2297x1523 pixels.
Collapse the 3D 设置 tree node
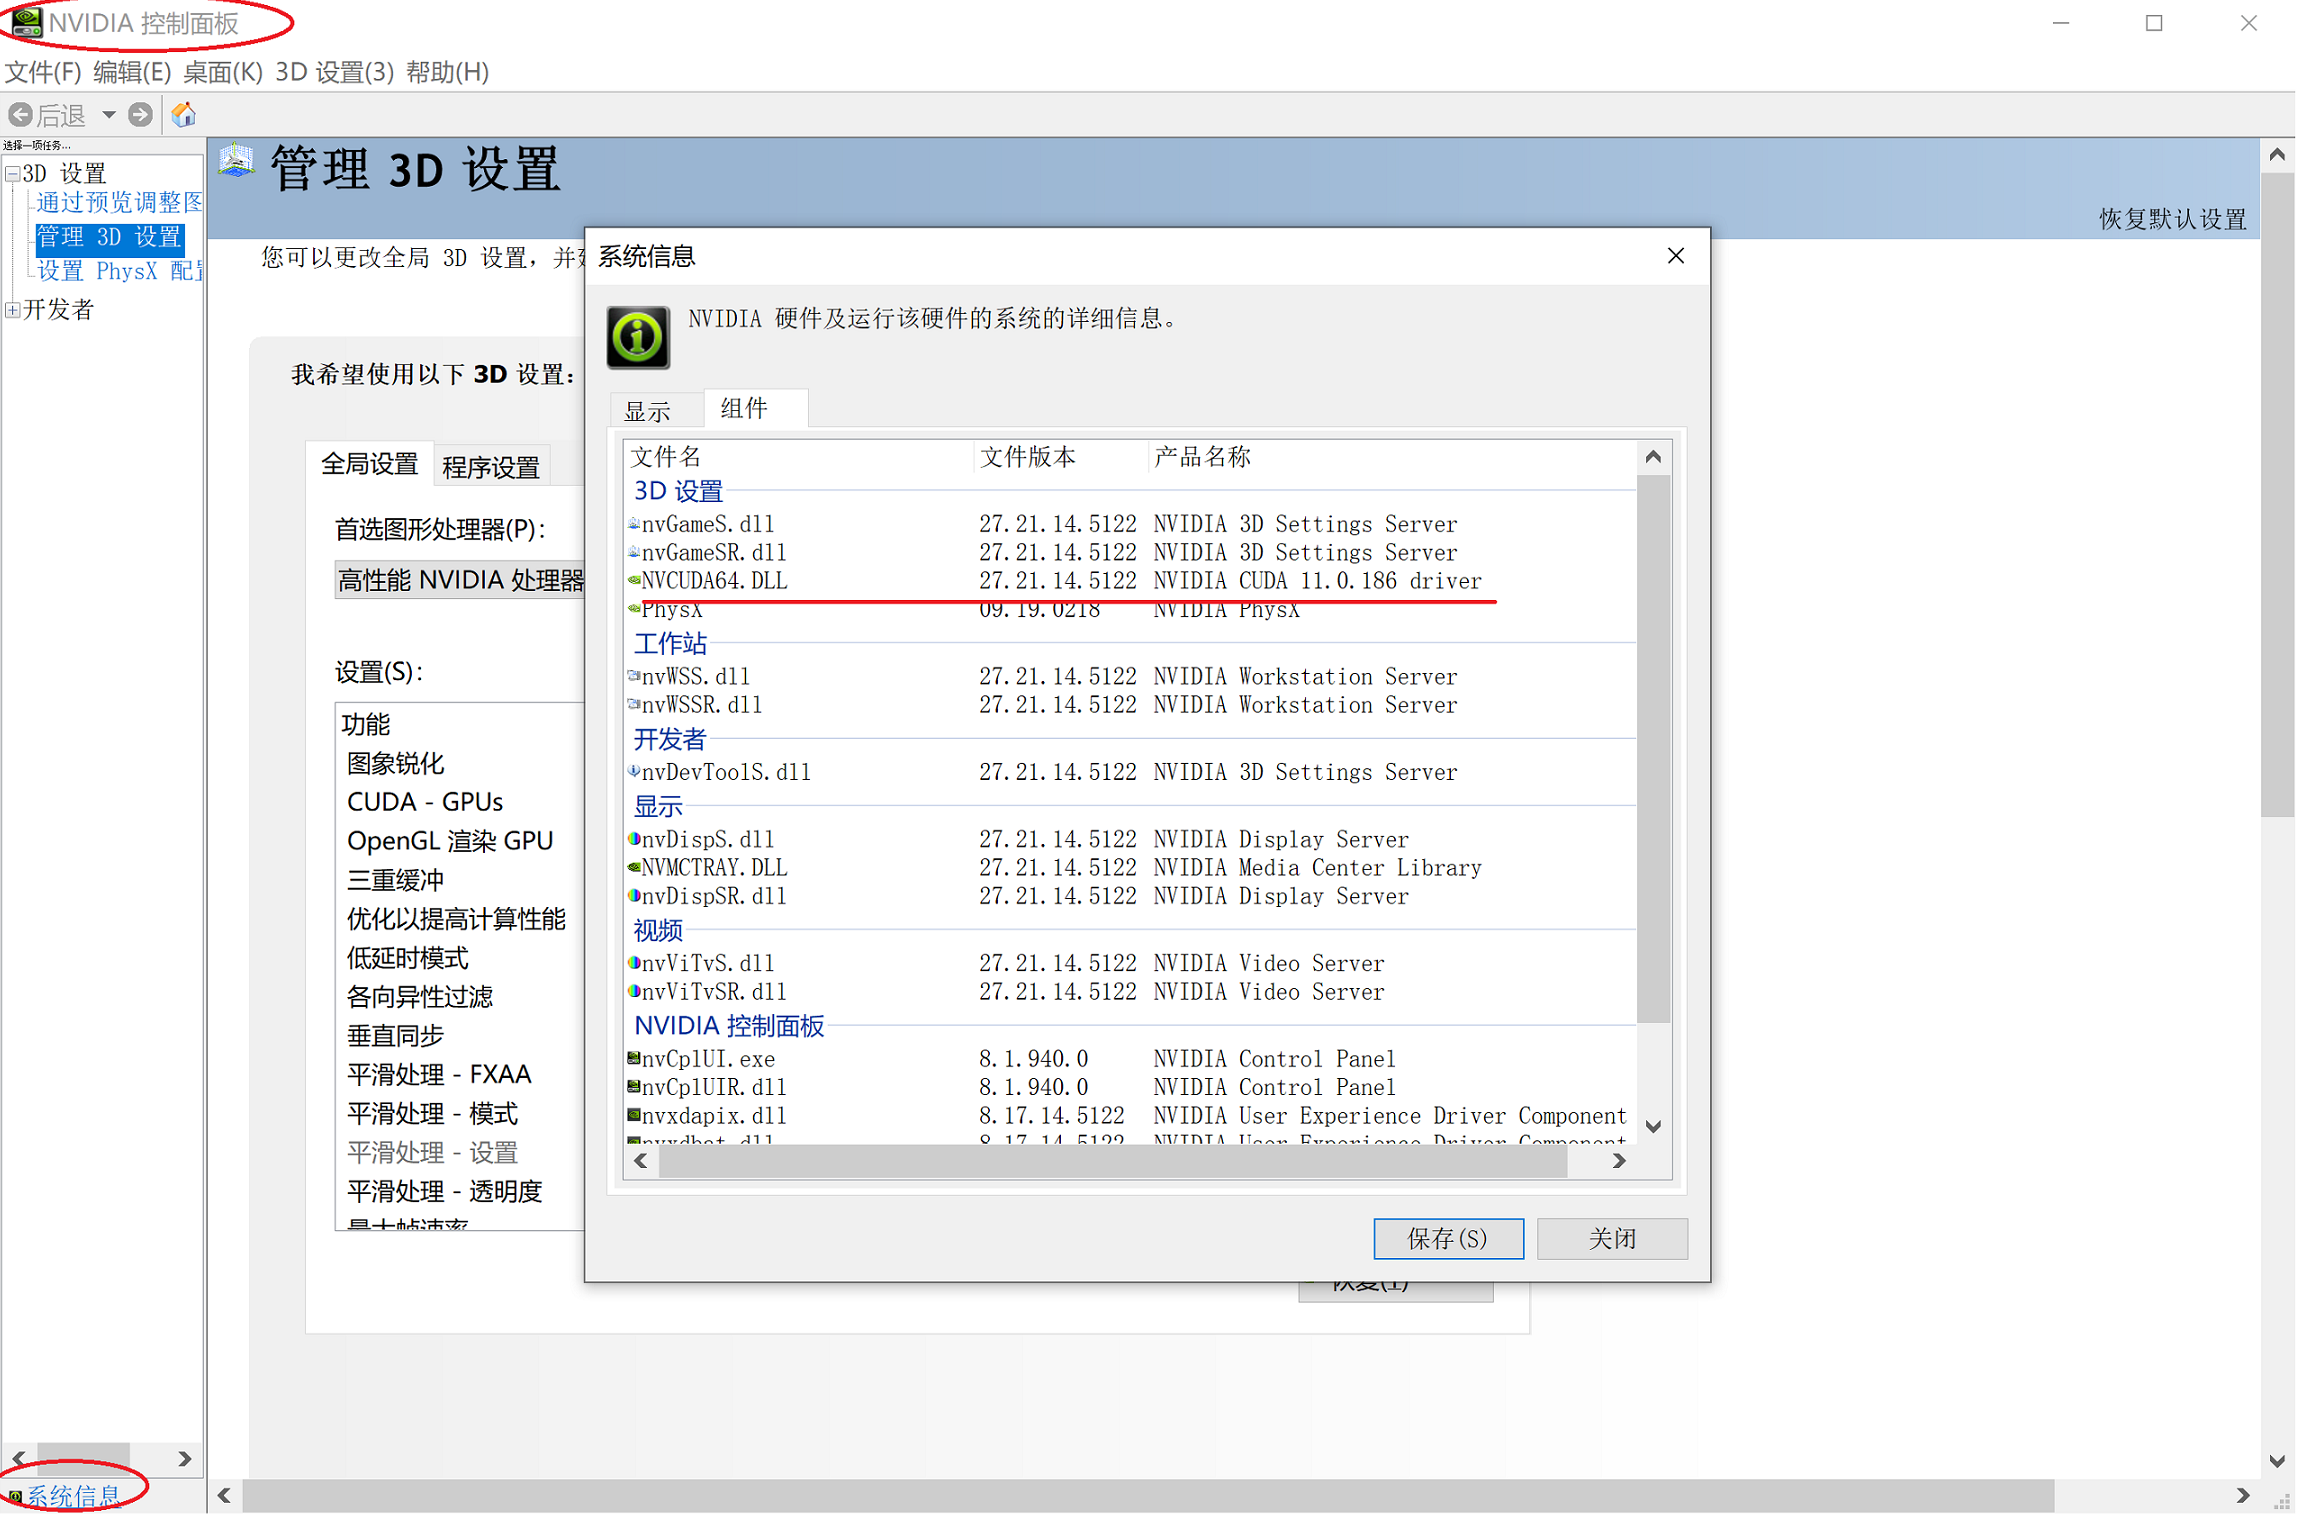(x=13, y=174)
